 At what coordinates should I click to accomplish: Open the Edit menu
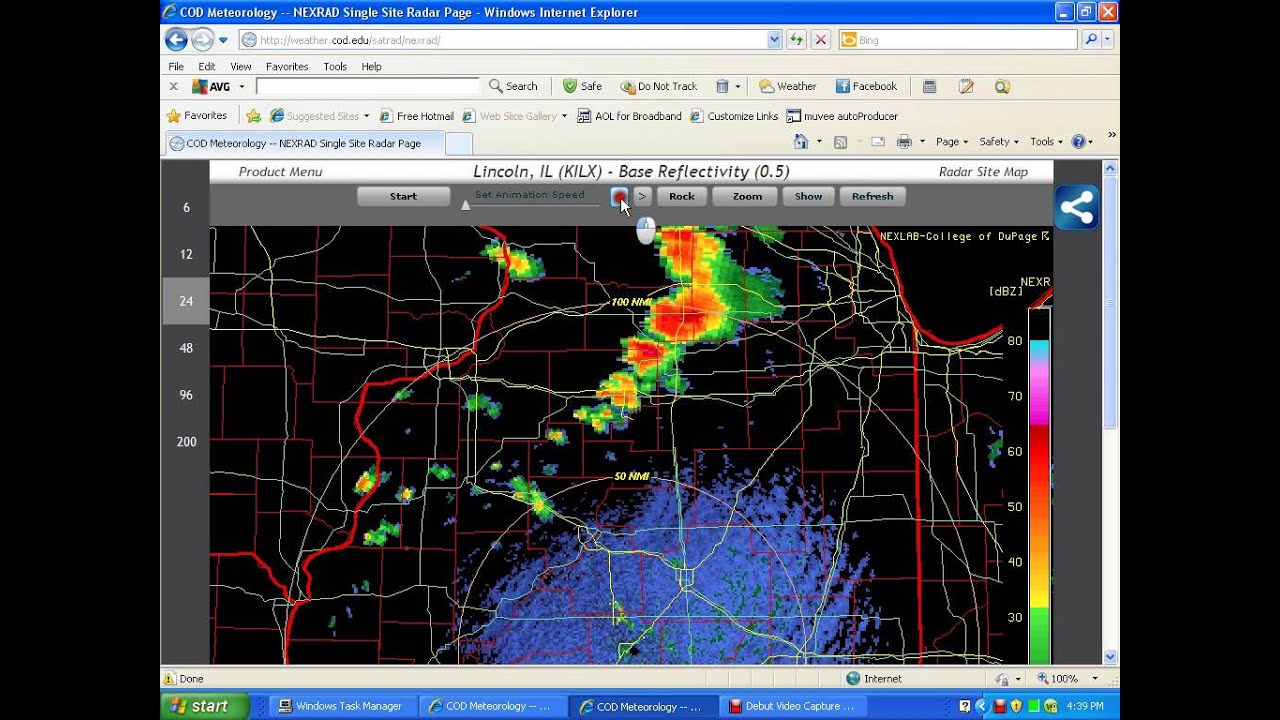[x=206, y=66]
